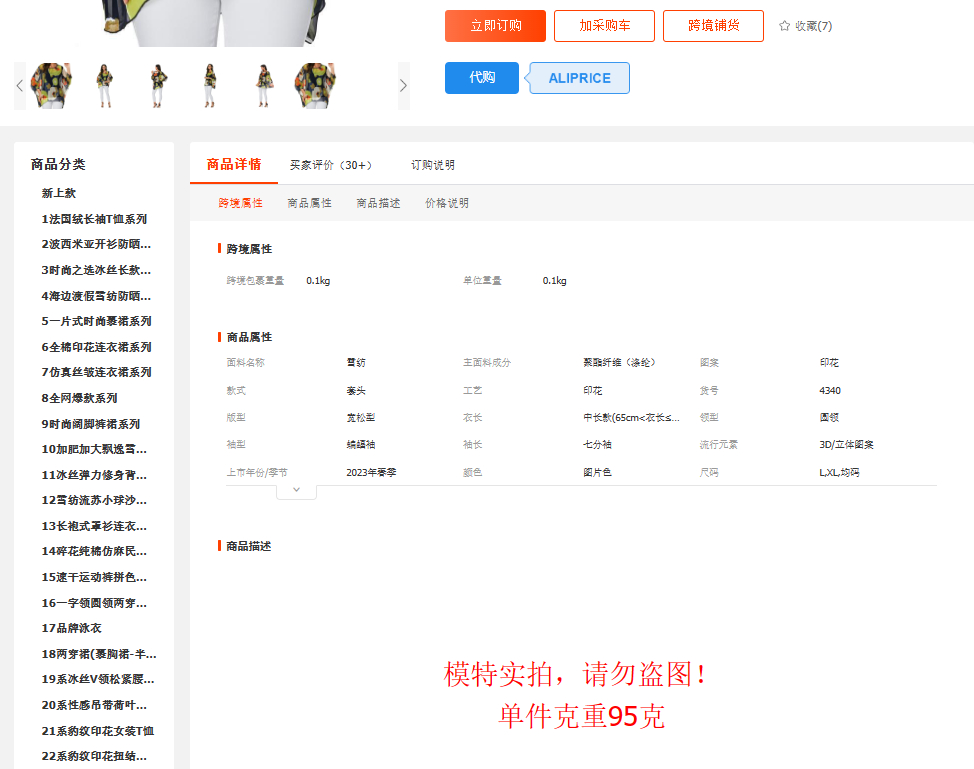Click the 跨境铺货 button
Image resolution: width=974 pixels, height=769 pixels.
click(713, 26)
